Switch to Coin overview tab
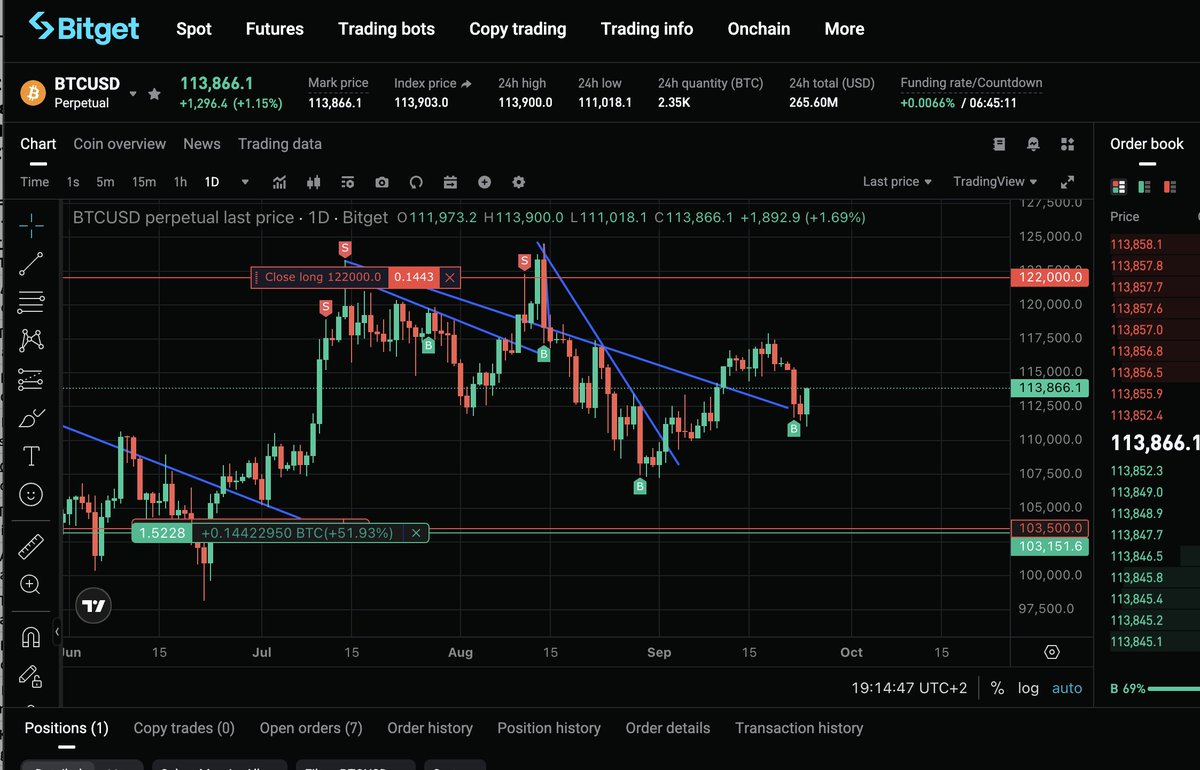 [119, 144]
